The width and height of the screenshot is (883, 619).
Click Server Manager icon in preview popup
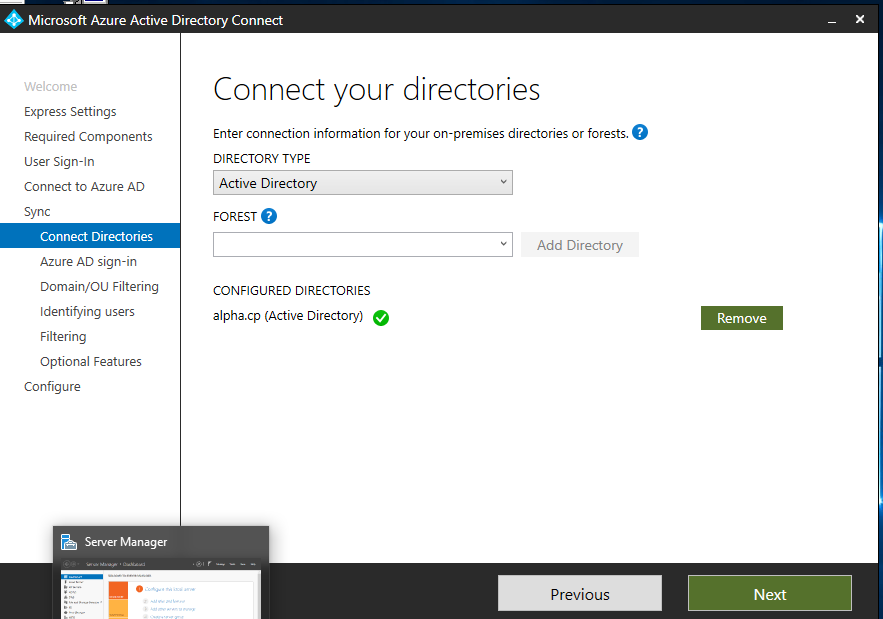click(x=69, y=542)
